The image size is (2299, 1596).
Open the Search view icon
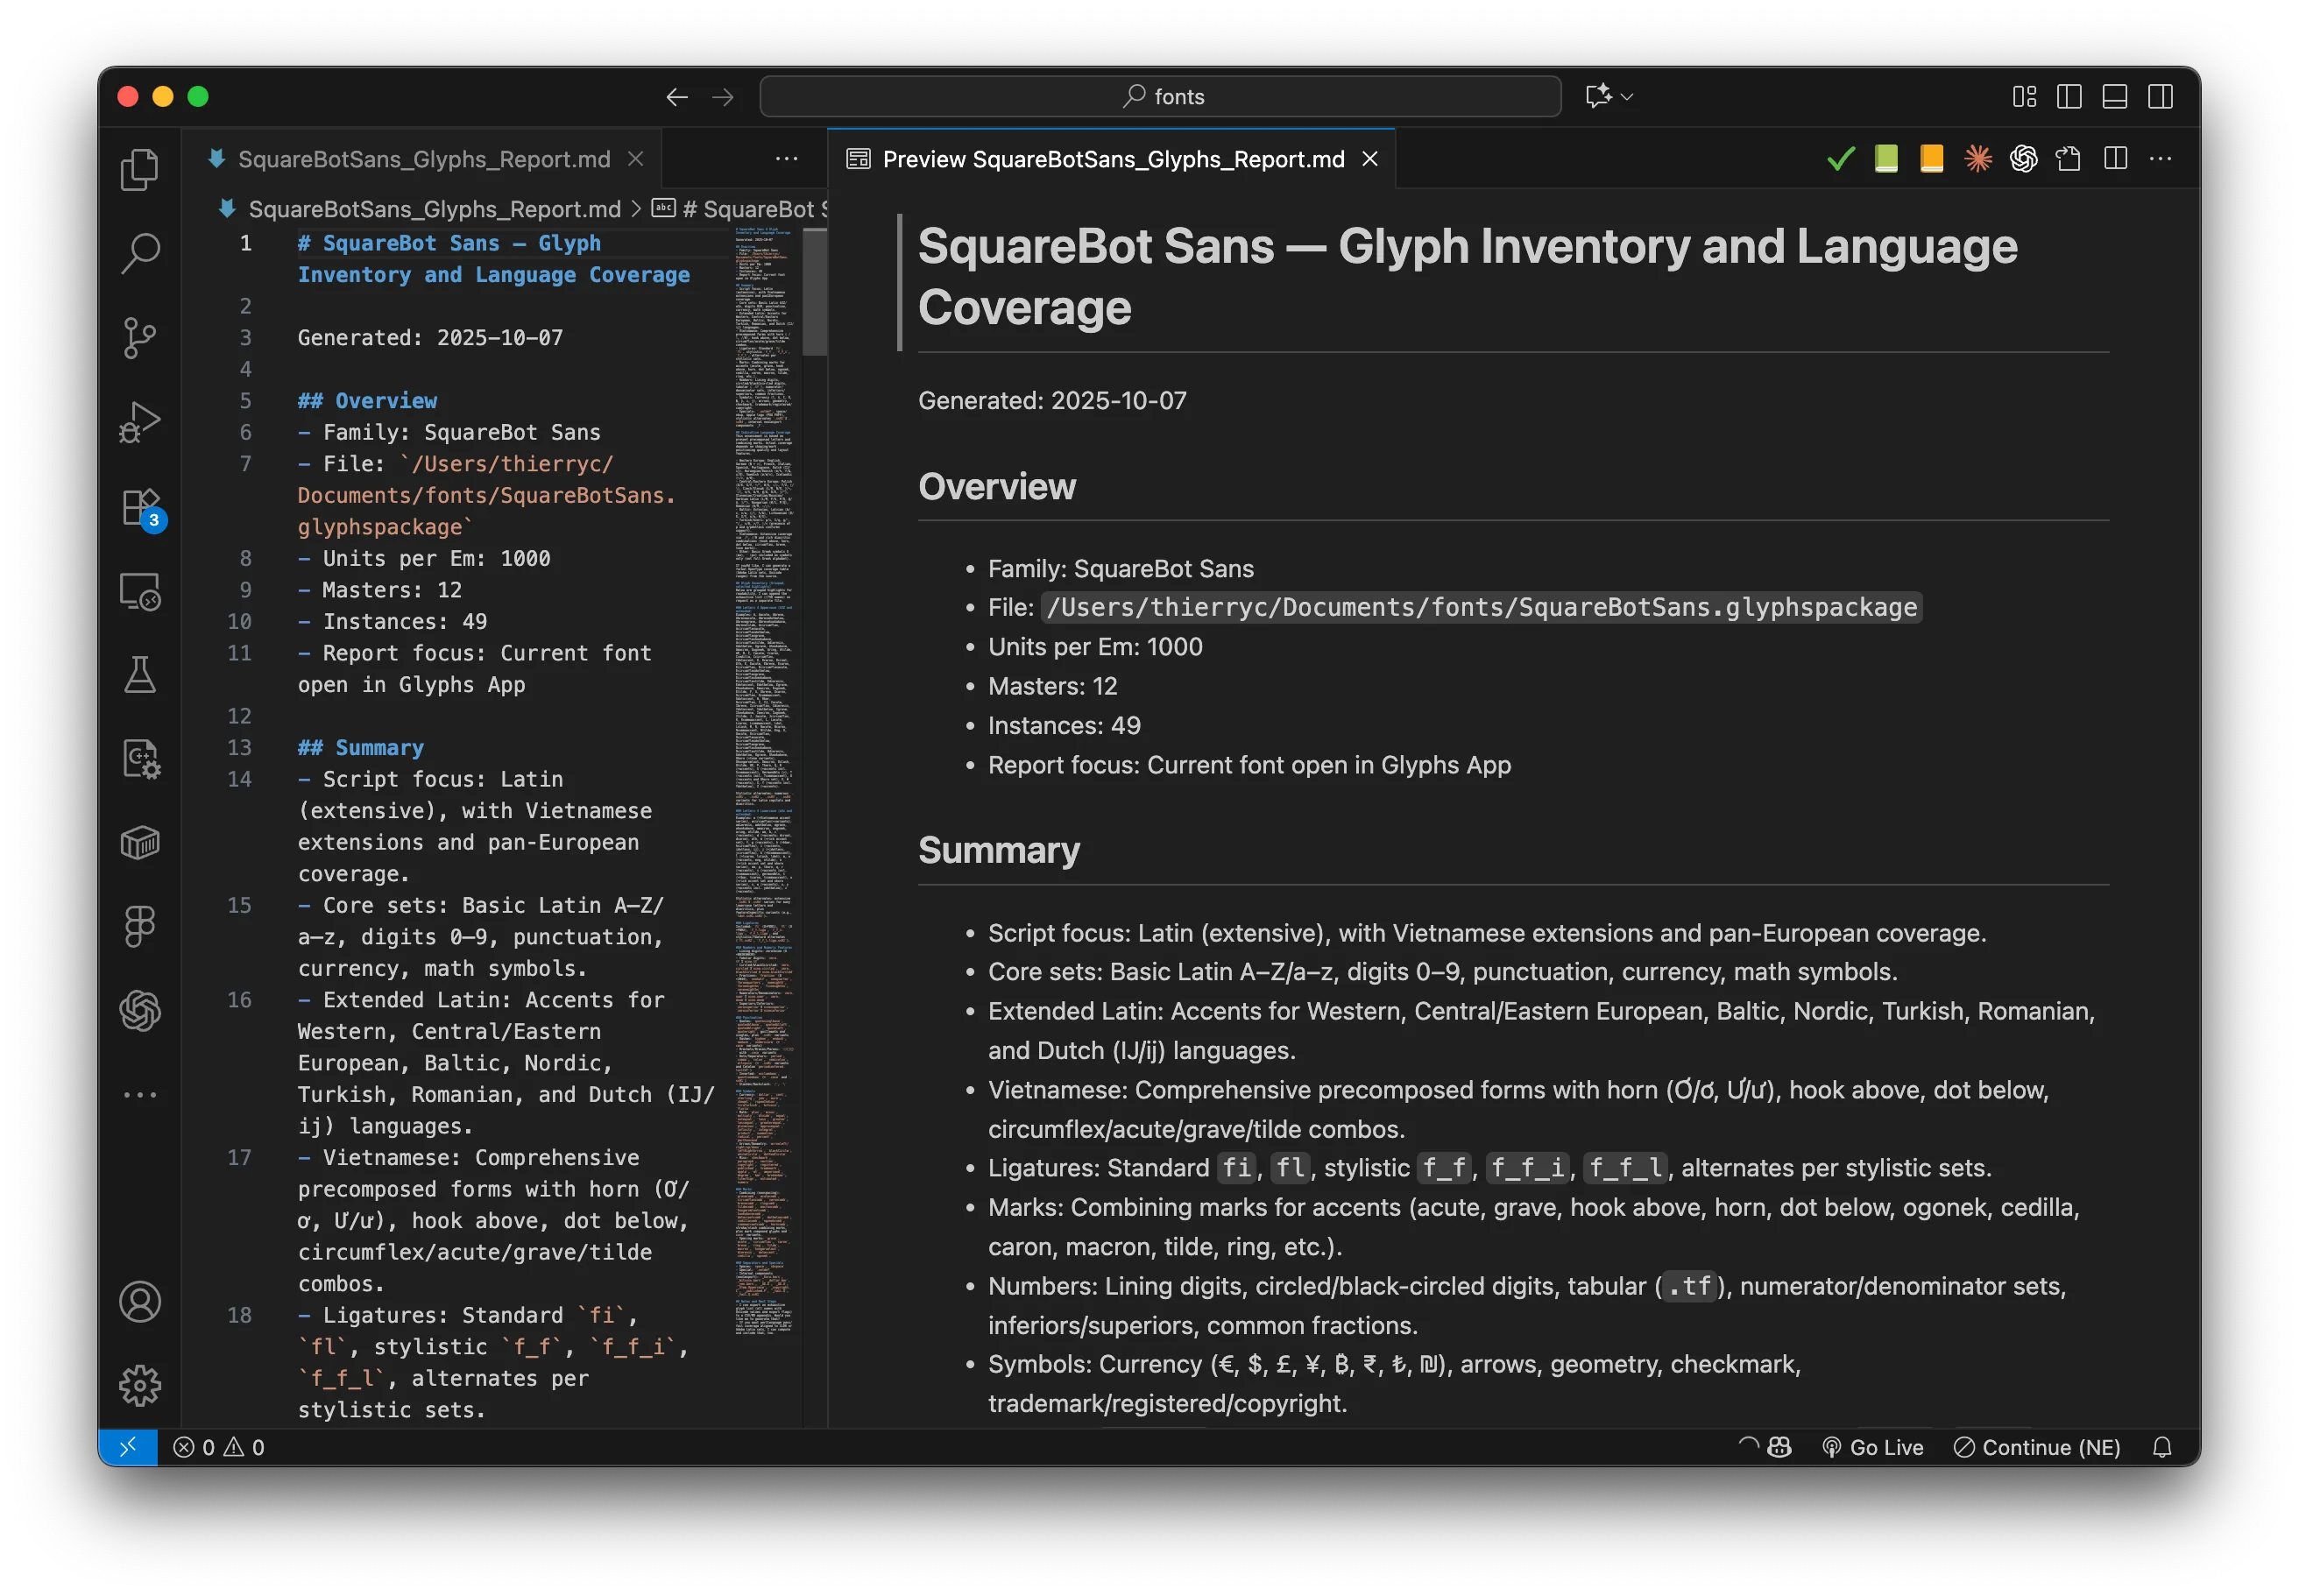[139, 253]
